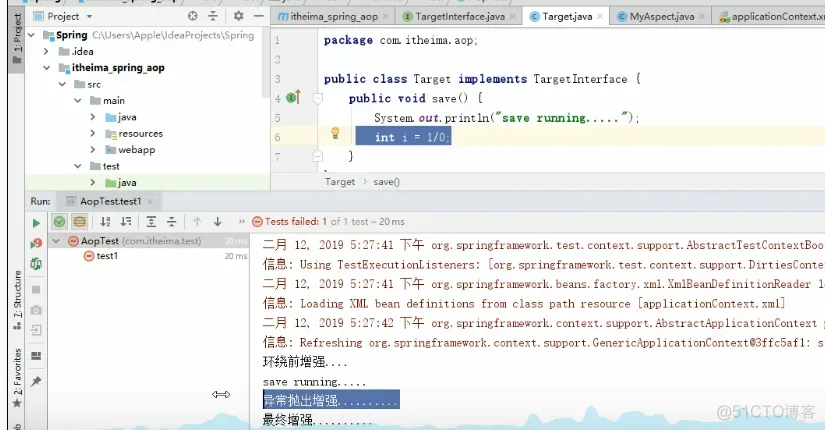Collapse the src folder

tap(62, 84)
